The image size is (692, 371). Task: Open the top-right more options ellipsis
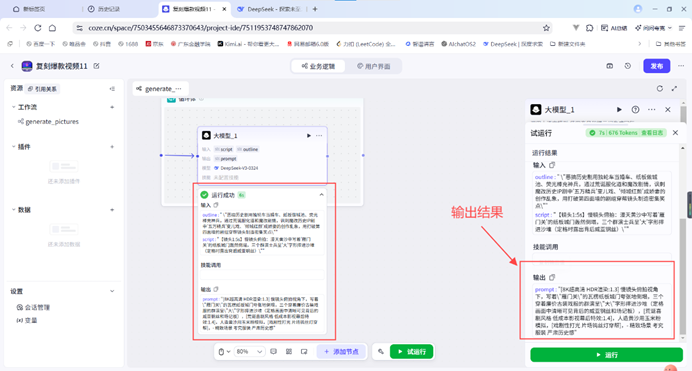681,66
